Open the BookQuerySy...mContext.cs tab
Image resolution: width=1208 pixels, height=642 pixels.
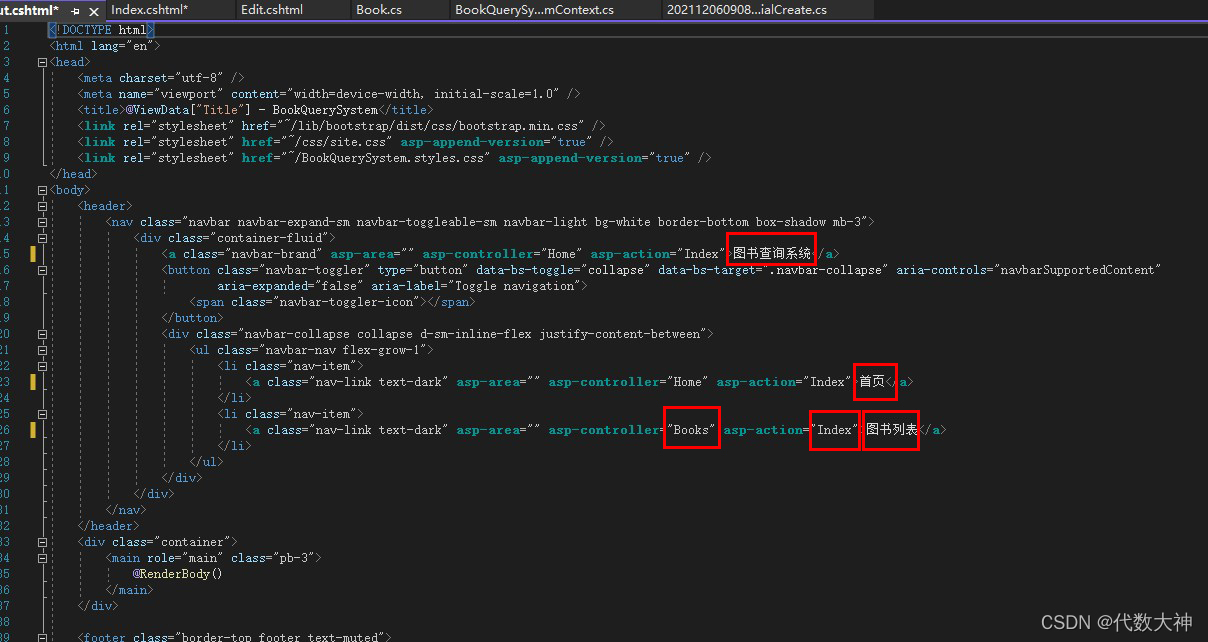[x=535, y=9]
